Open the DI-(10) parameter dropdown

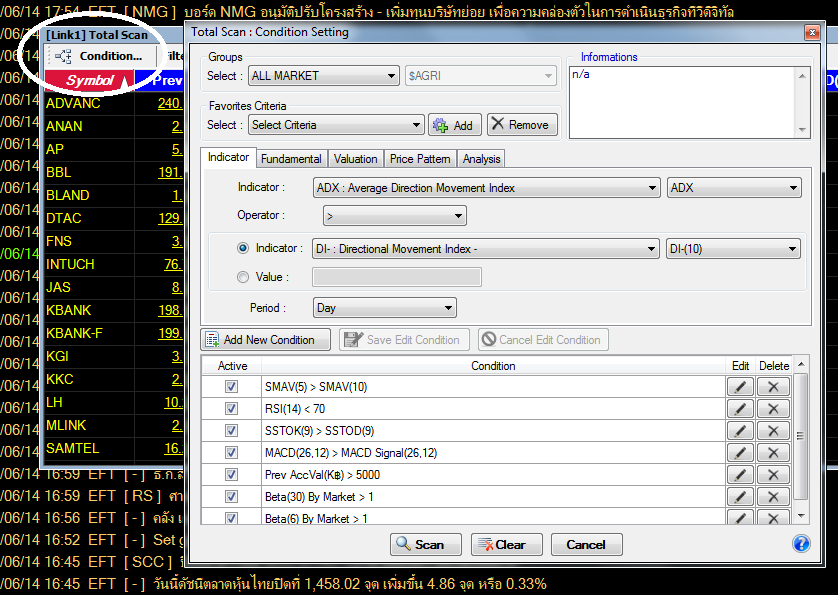(x=733, y=249)
